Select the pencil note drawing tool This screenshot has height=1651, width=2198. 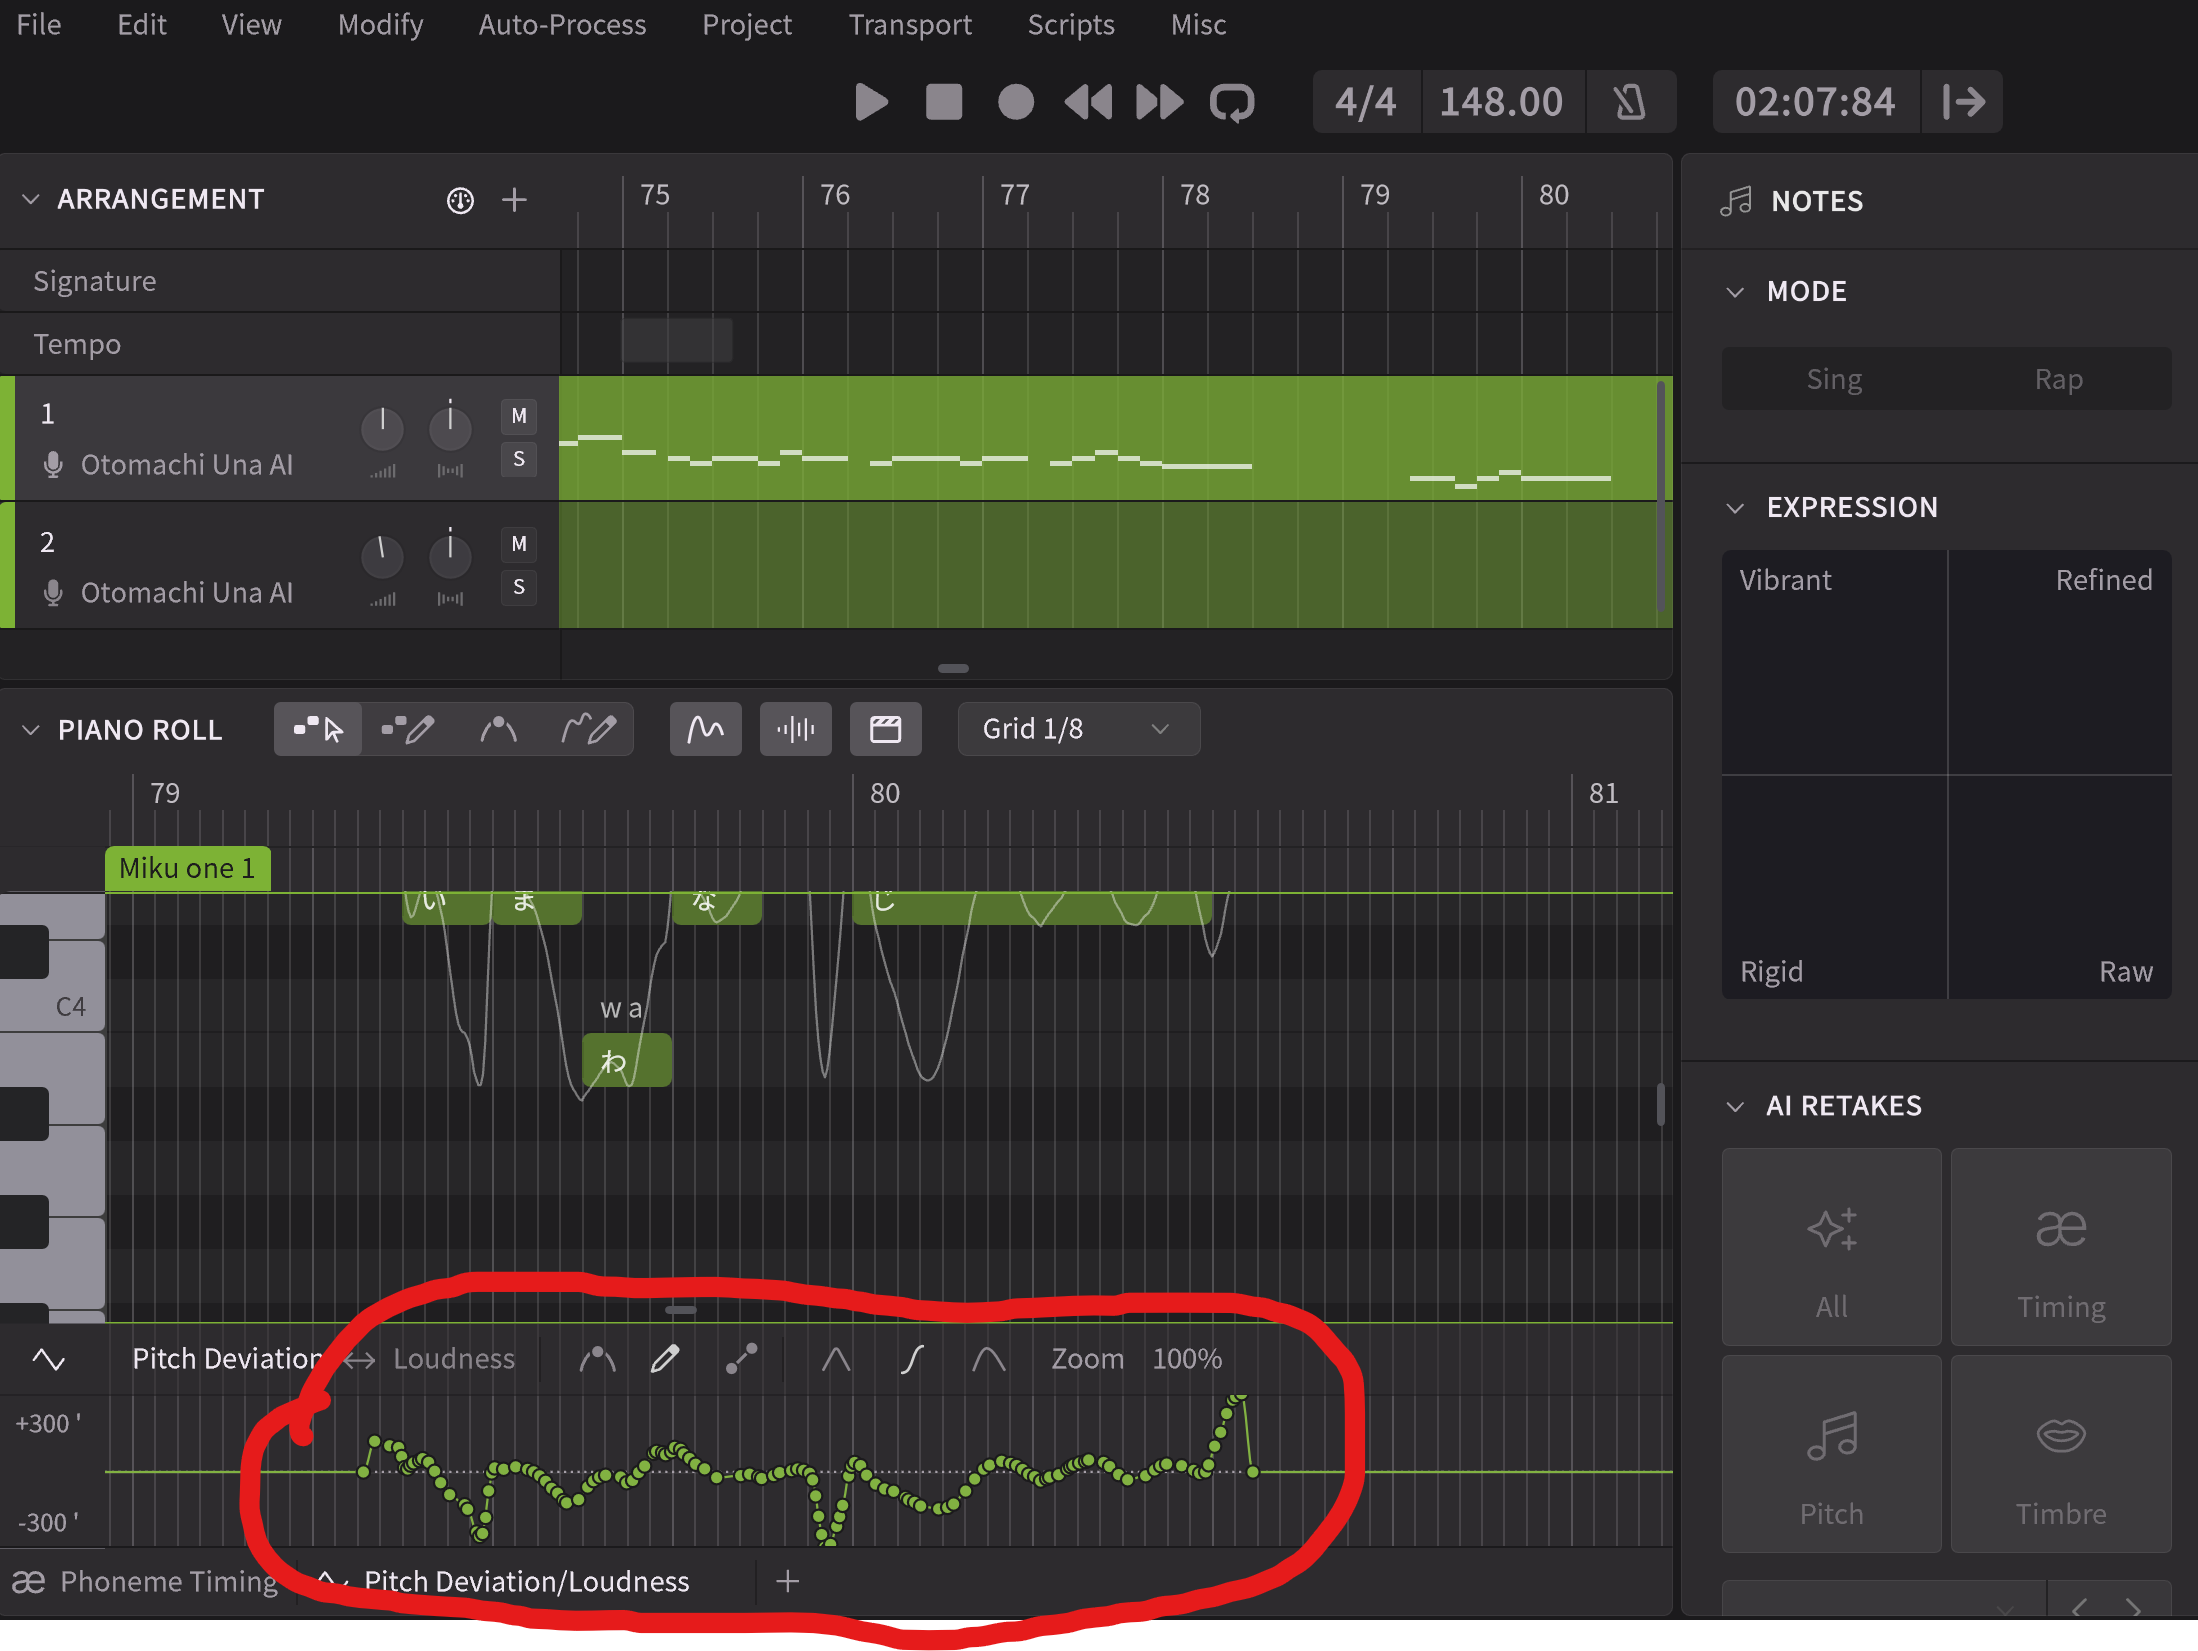point(408,729)
